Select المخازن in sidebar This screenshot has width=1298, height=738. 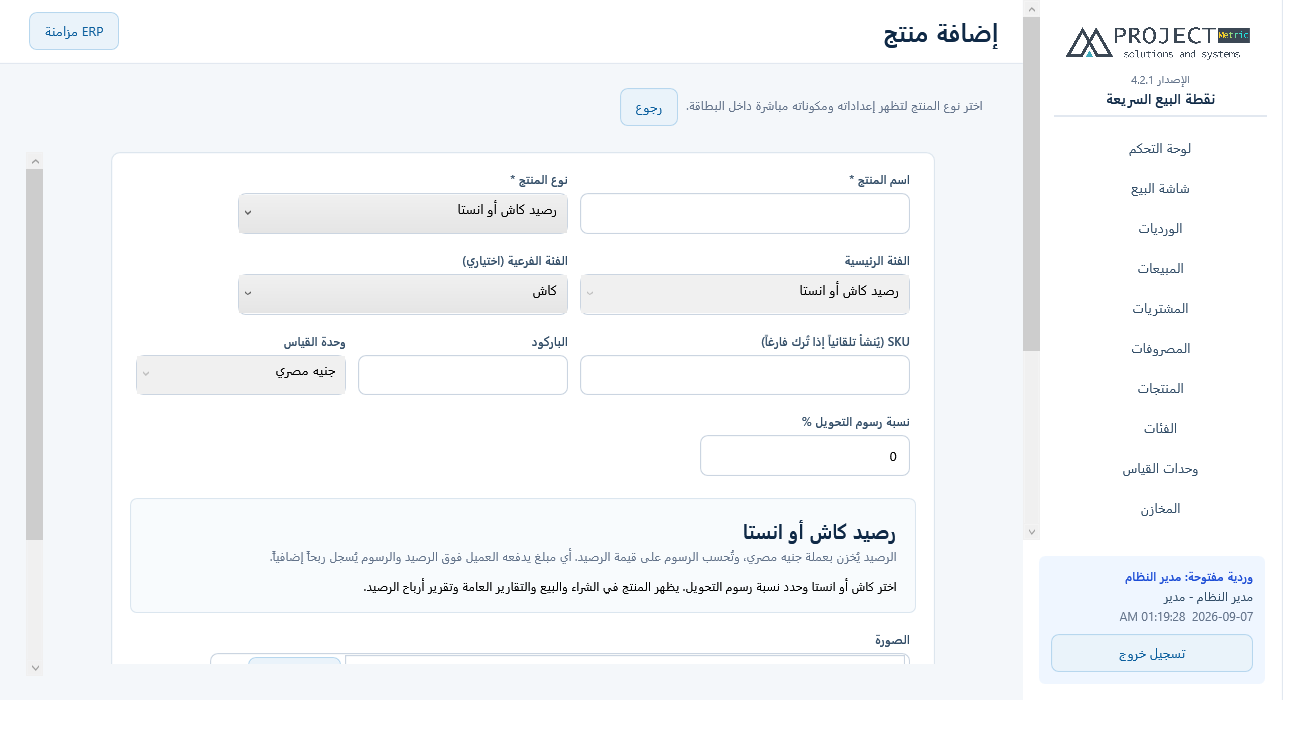point(1160,508)
